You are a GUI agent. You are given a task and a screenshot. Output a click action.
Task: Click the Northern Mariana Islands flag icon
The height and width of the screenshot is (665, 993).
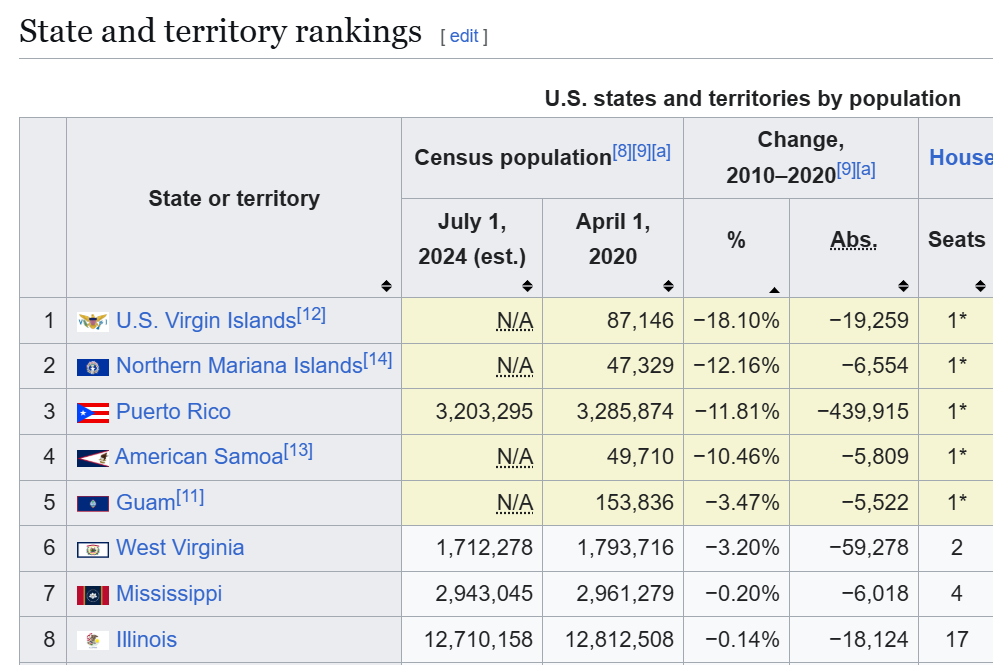pos(93,367)
